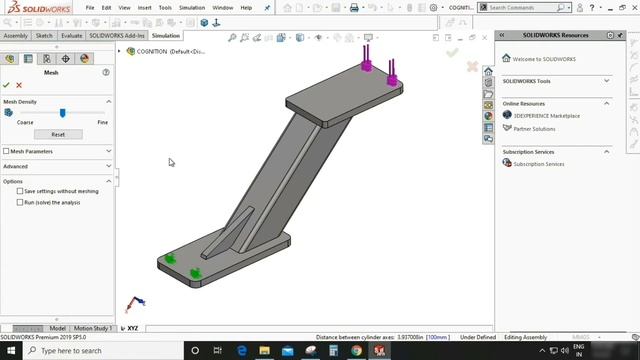
Task: Click the Print icon in title bar
Action: pos(354,8)
